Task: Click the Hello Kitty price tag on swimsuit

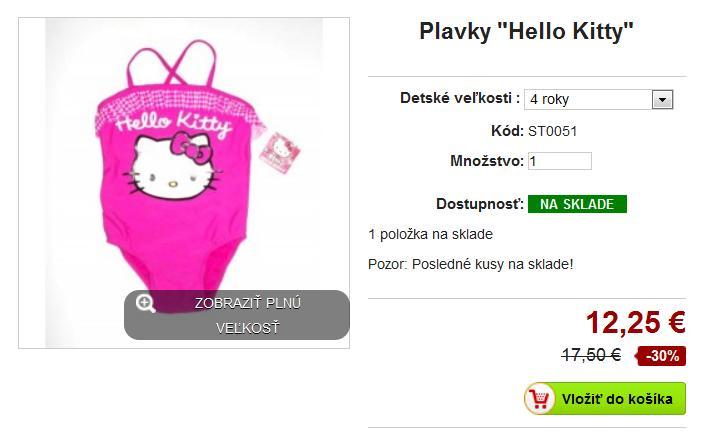Action: click(280, 153)
